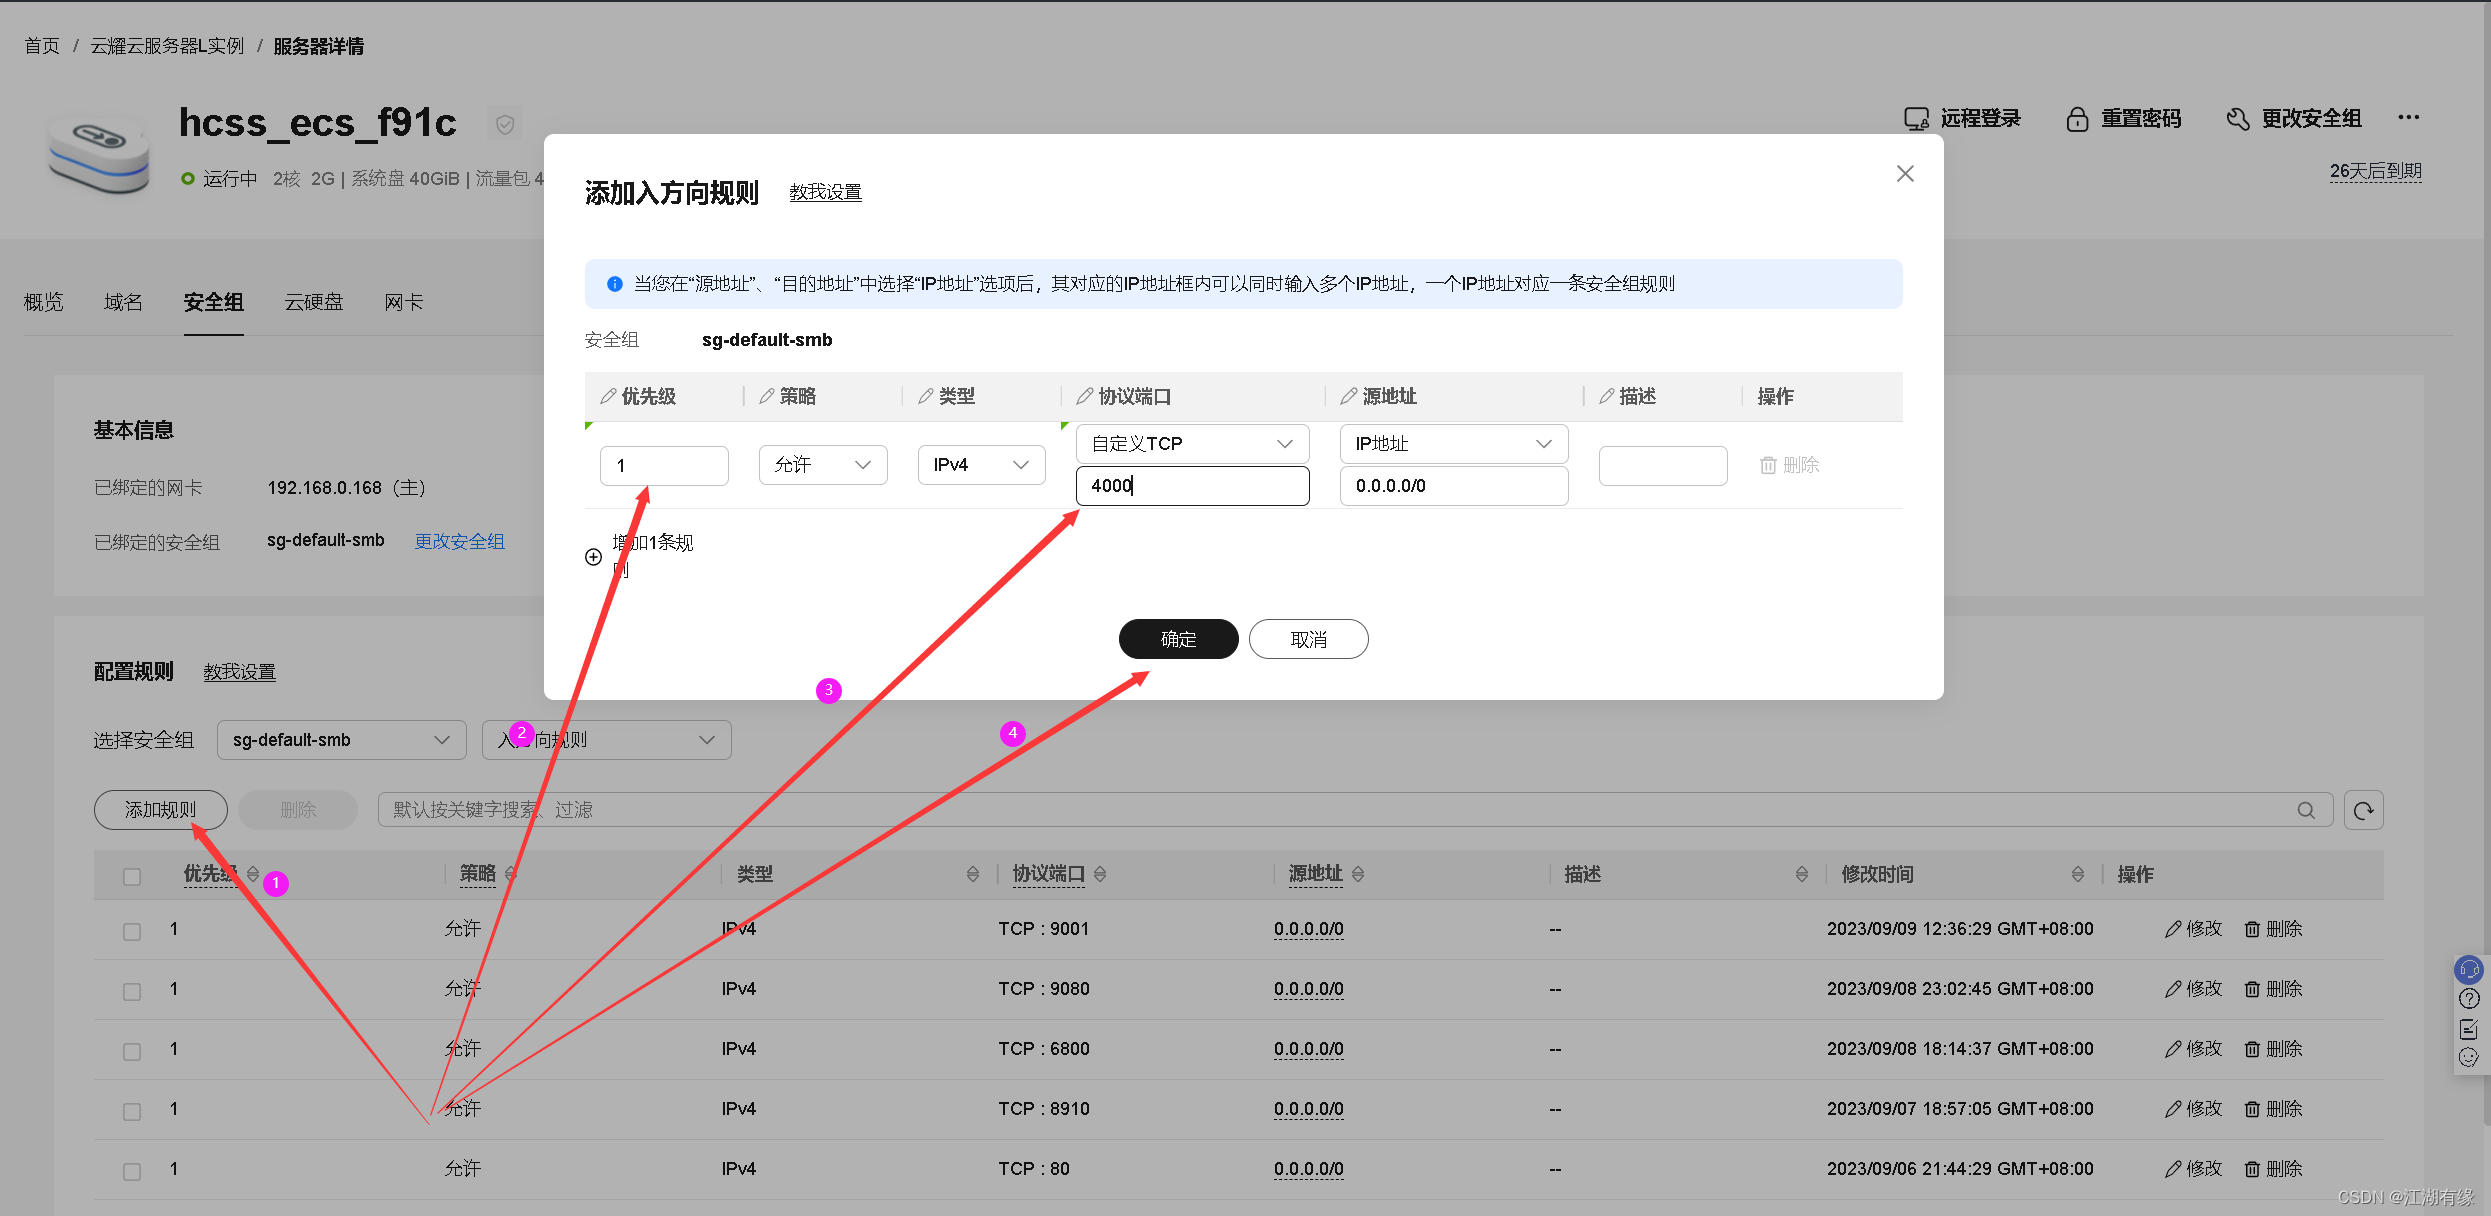
Task: Sort table by 源地址 column
Action: (1358, 874)
